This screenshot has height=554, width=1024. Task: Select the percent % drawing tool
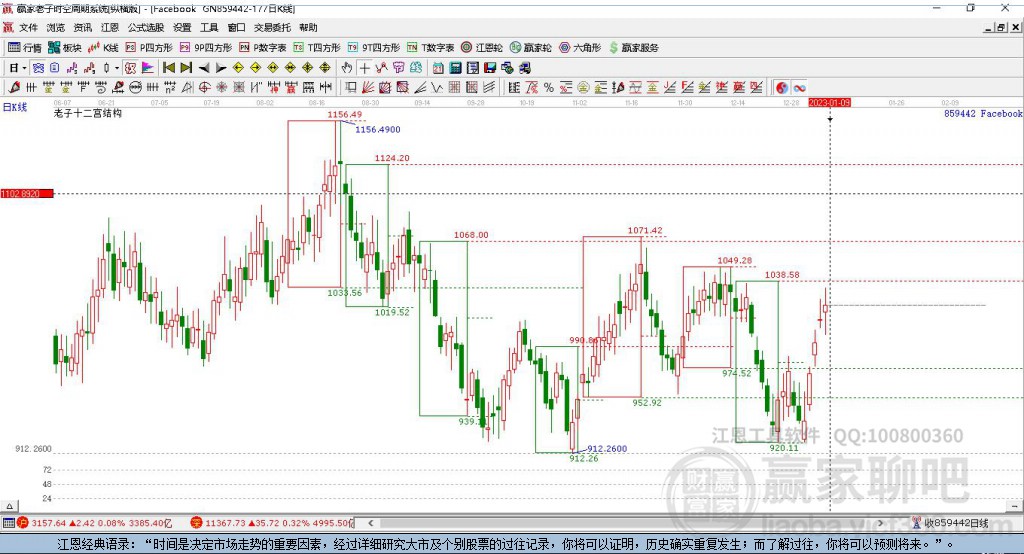pos(549,88)
